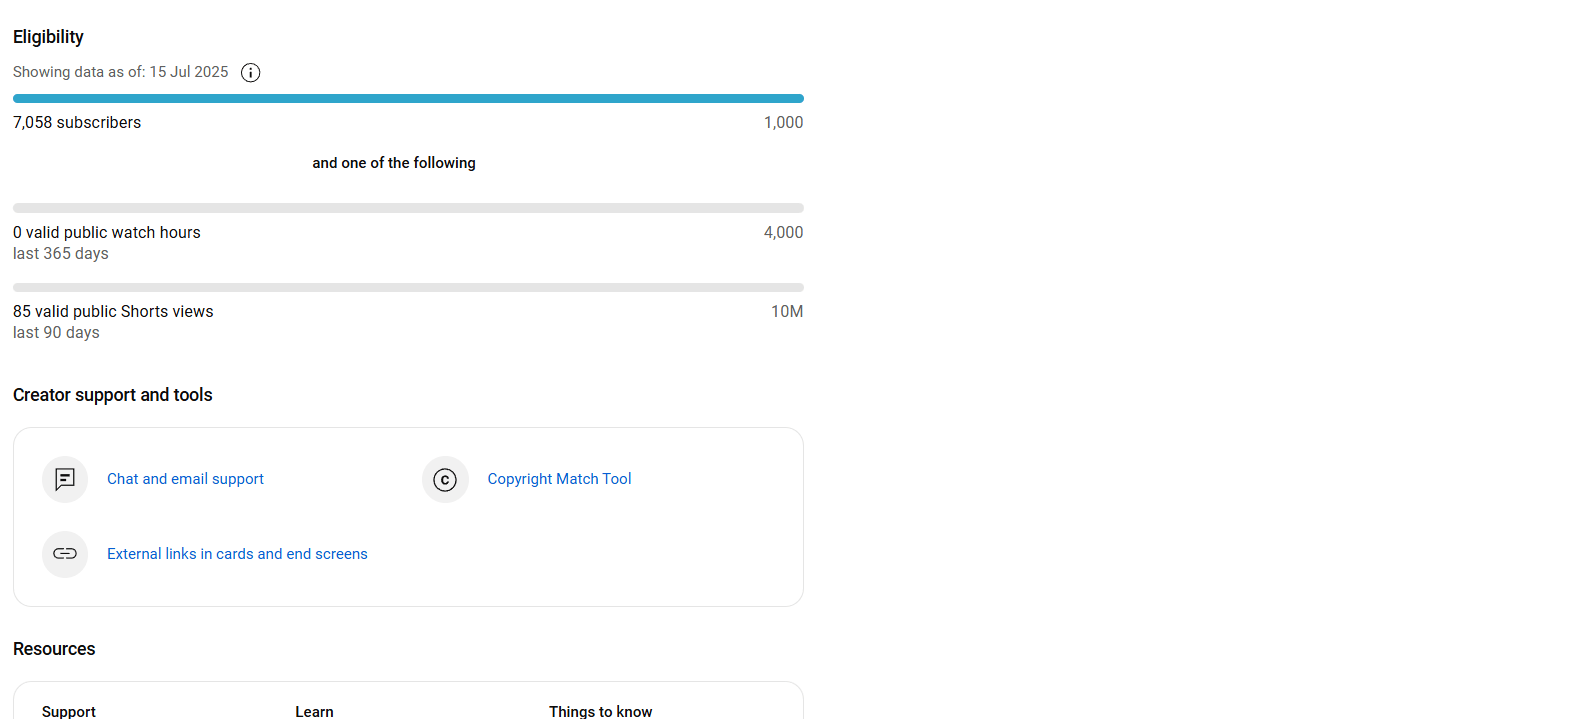Viewport: 1580px width, 719px height.
Task: Select the Learn column in Resources
Action: pos(314,711)
